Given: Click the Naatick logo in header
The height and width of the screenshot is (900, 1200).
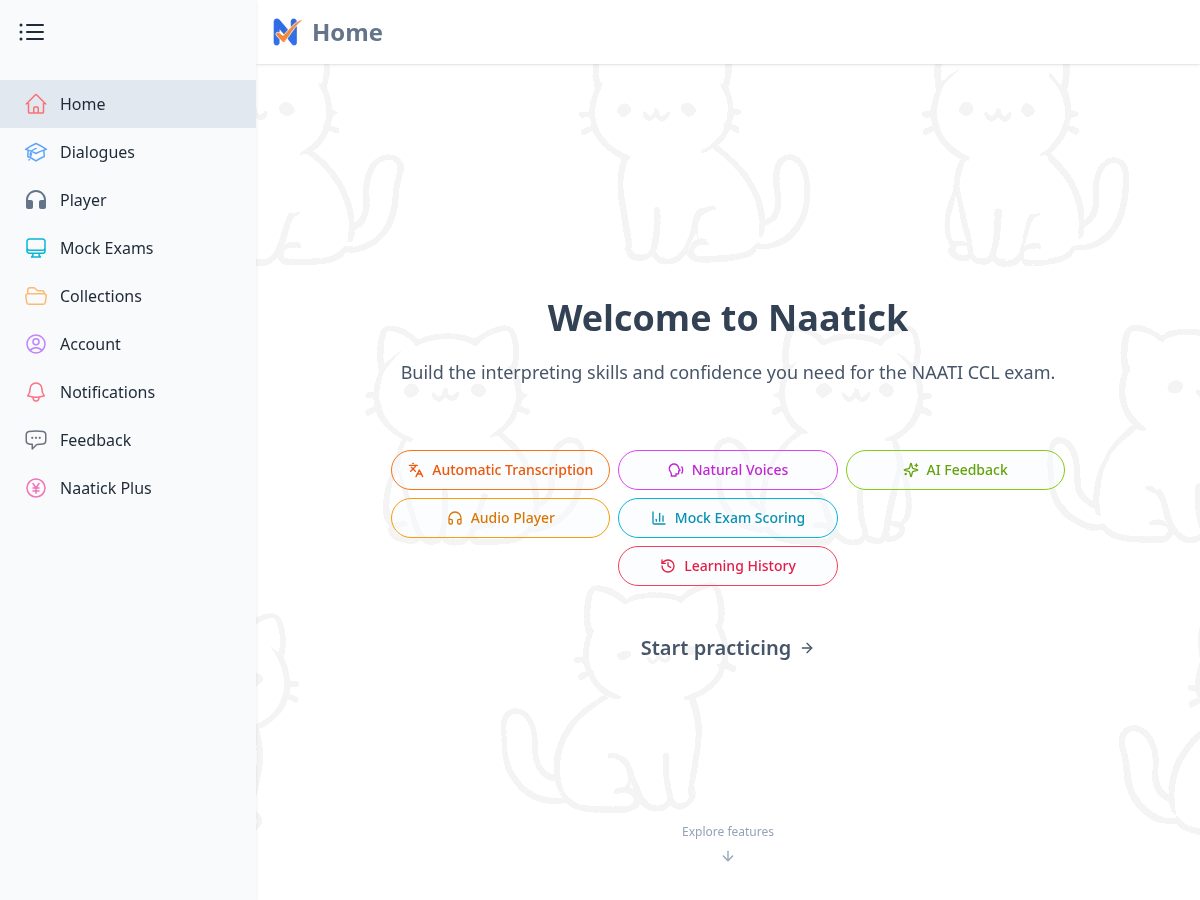Looking at the screenshot, I should [x=287, y=32].
